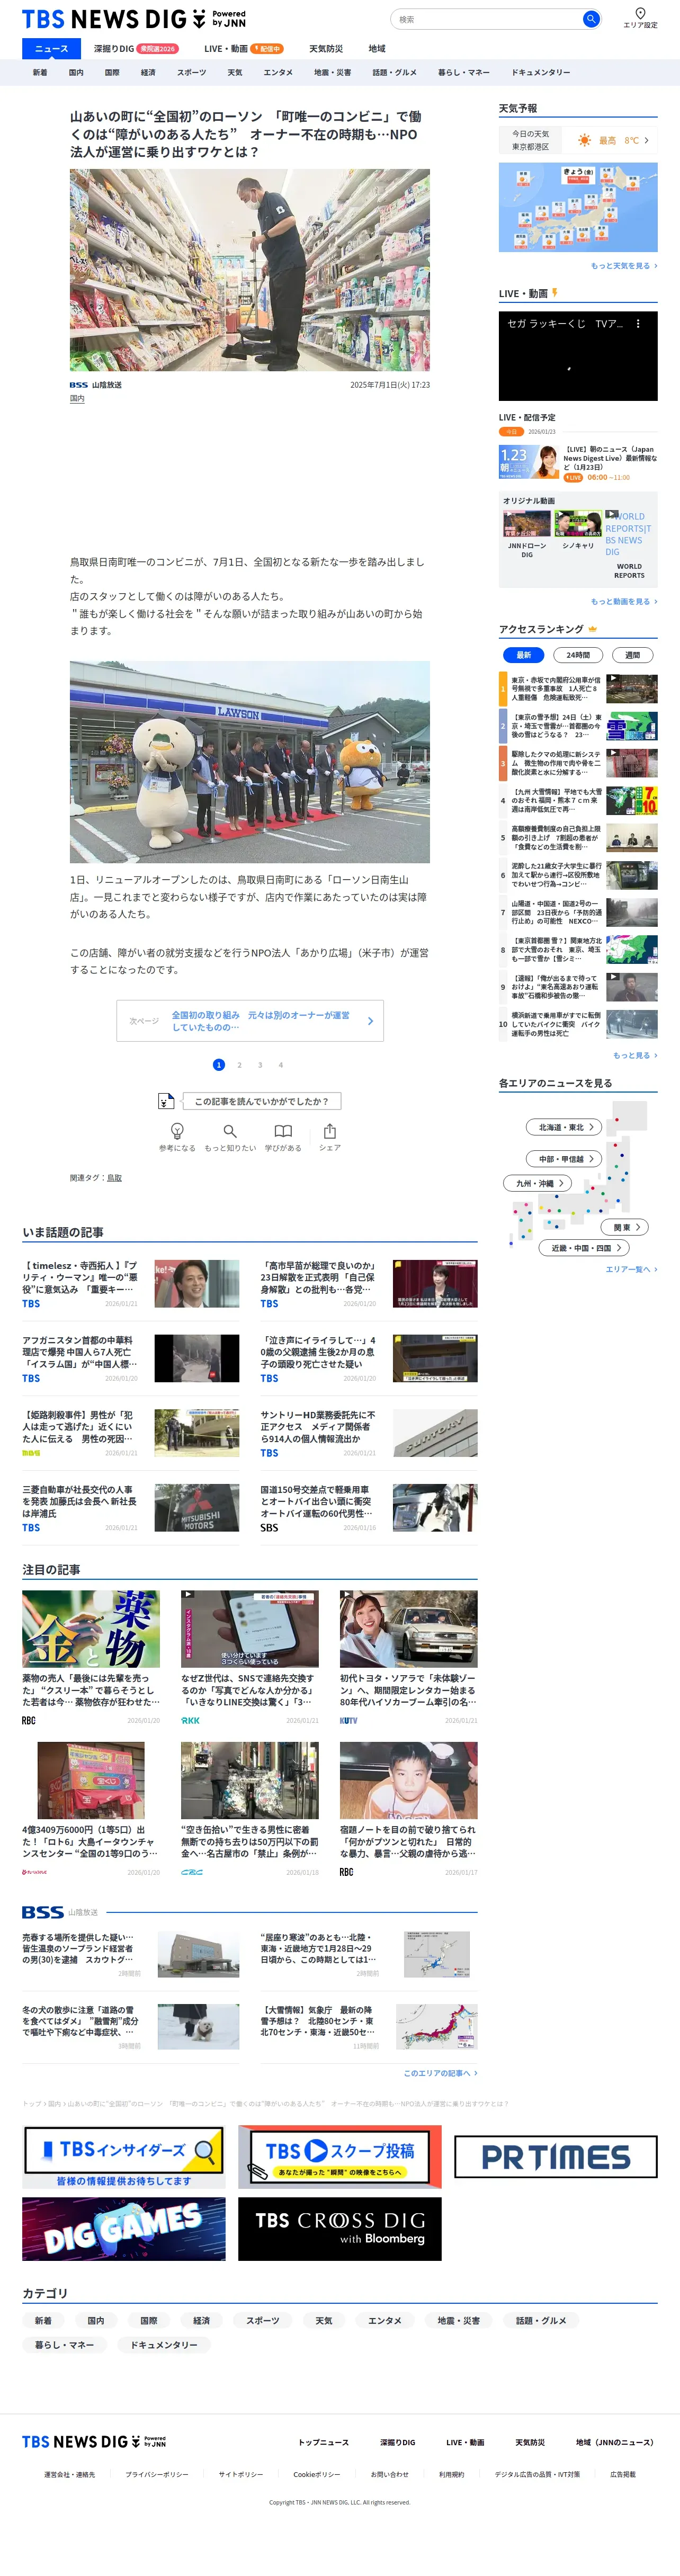Click このエリアの記事へ link
The height and width of the screenshot is (2576, 680).
click(x=440, y=2073)
